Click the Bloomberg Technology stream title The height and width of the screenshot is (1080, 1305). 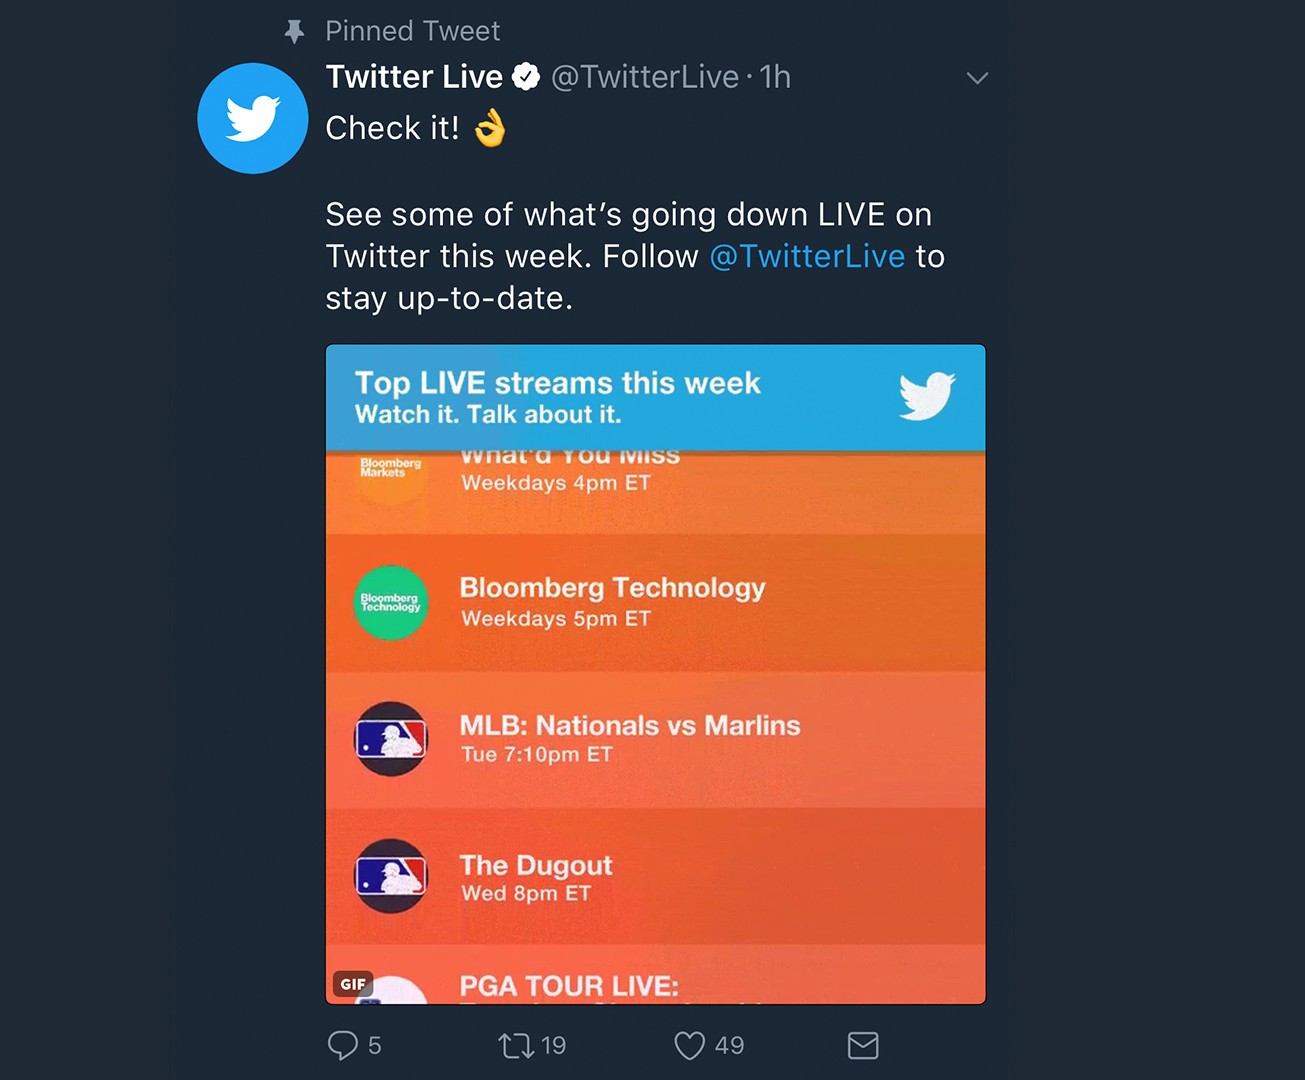click(x=612, y=587)
